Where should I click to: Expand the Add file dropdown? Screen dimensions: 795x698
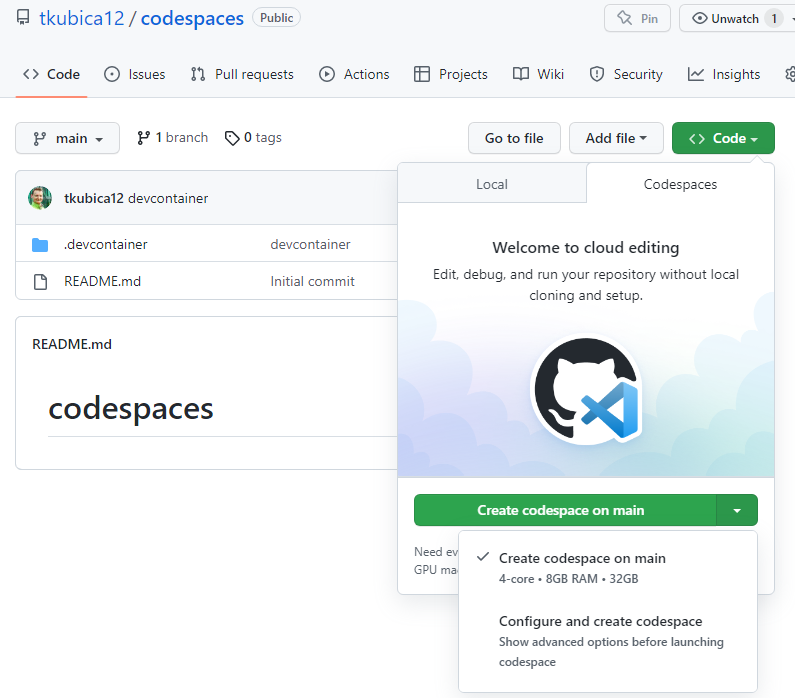(x=616, y=138)
